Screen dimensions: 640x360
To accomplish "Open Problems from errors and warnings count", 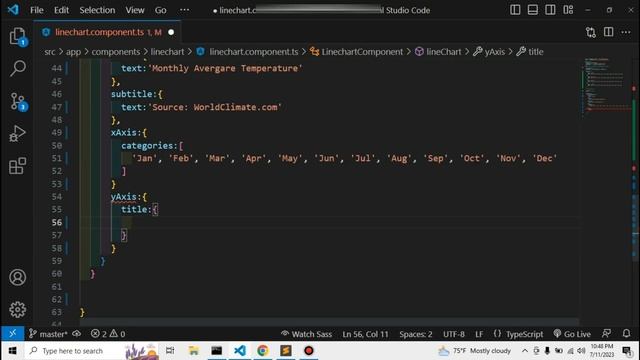I will click(108, 334).
